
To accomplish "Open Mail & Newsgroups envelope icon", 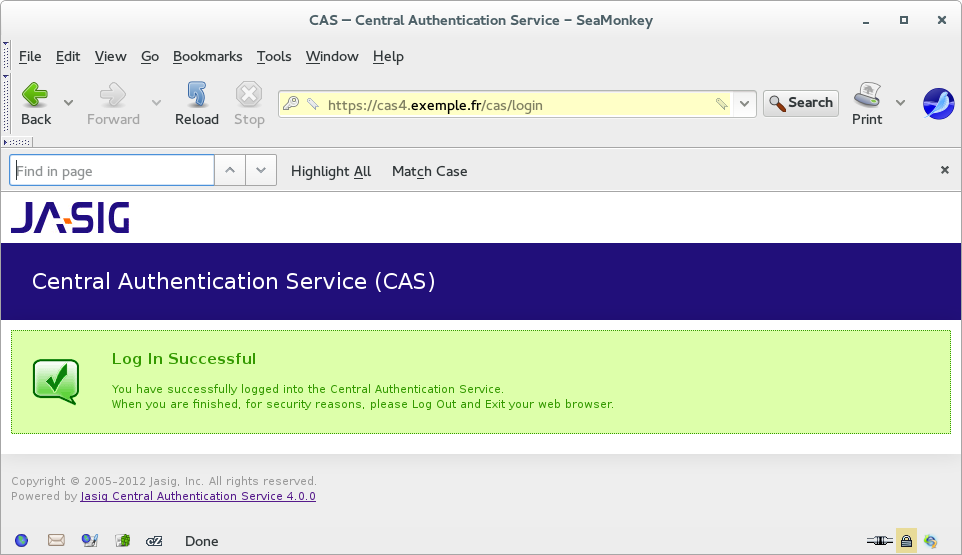I will point(56,541).
